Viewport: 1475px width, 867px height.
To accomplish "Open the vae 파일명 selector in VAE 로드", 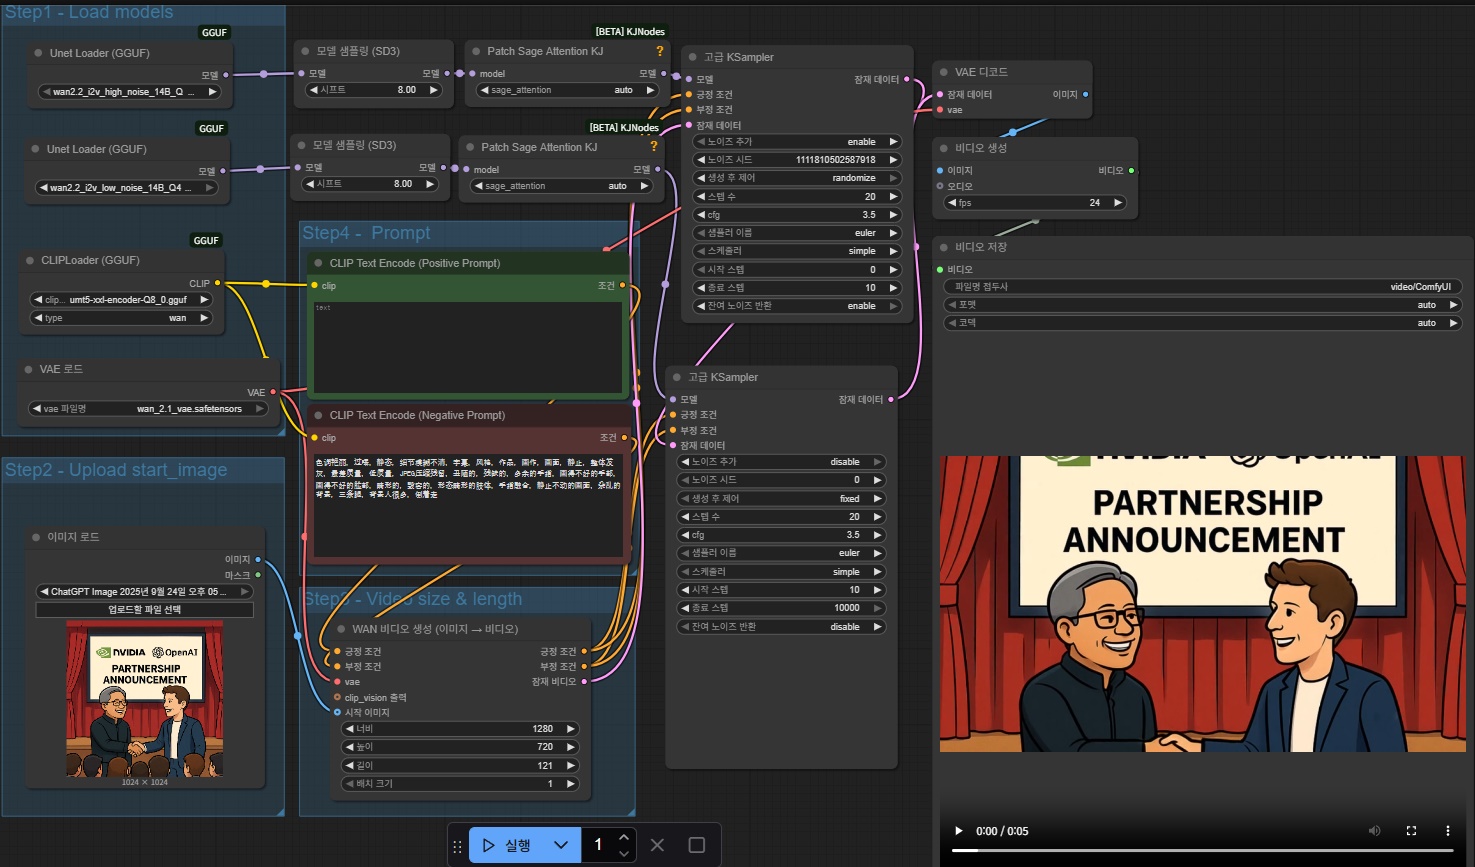I will click(148, 409).
